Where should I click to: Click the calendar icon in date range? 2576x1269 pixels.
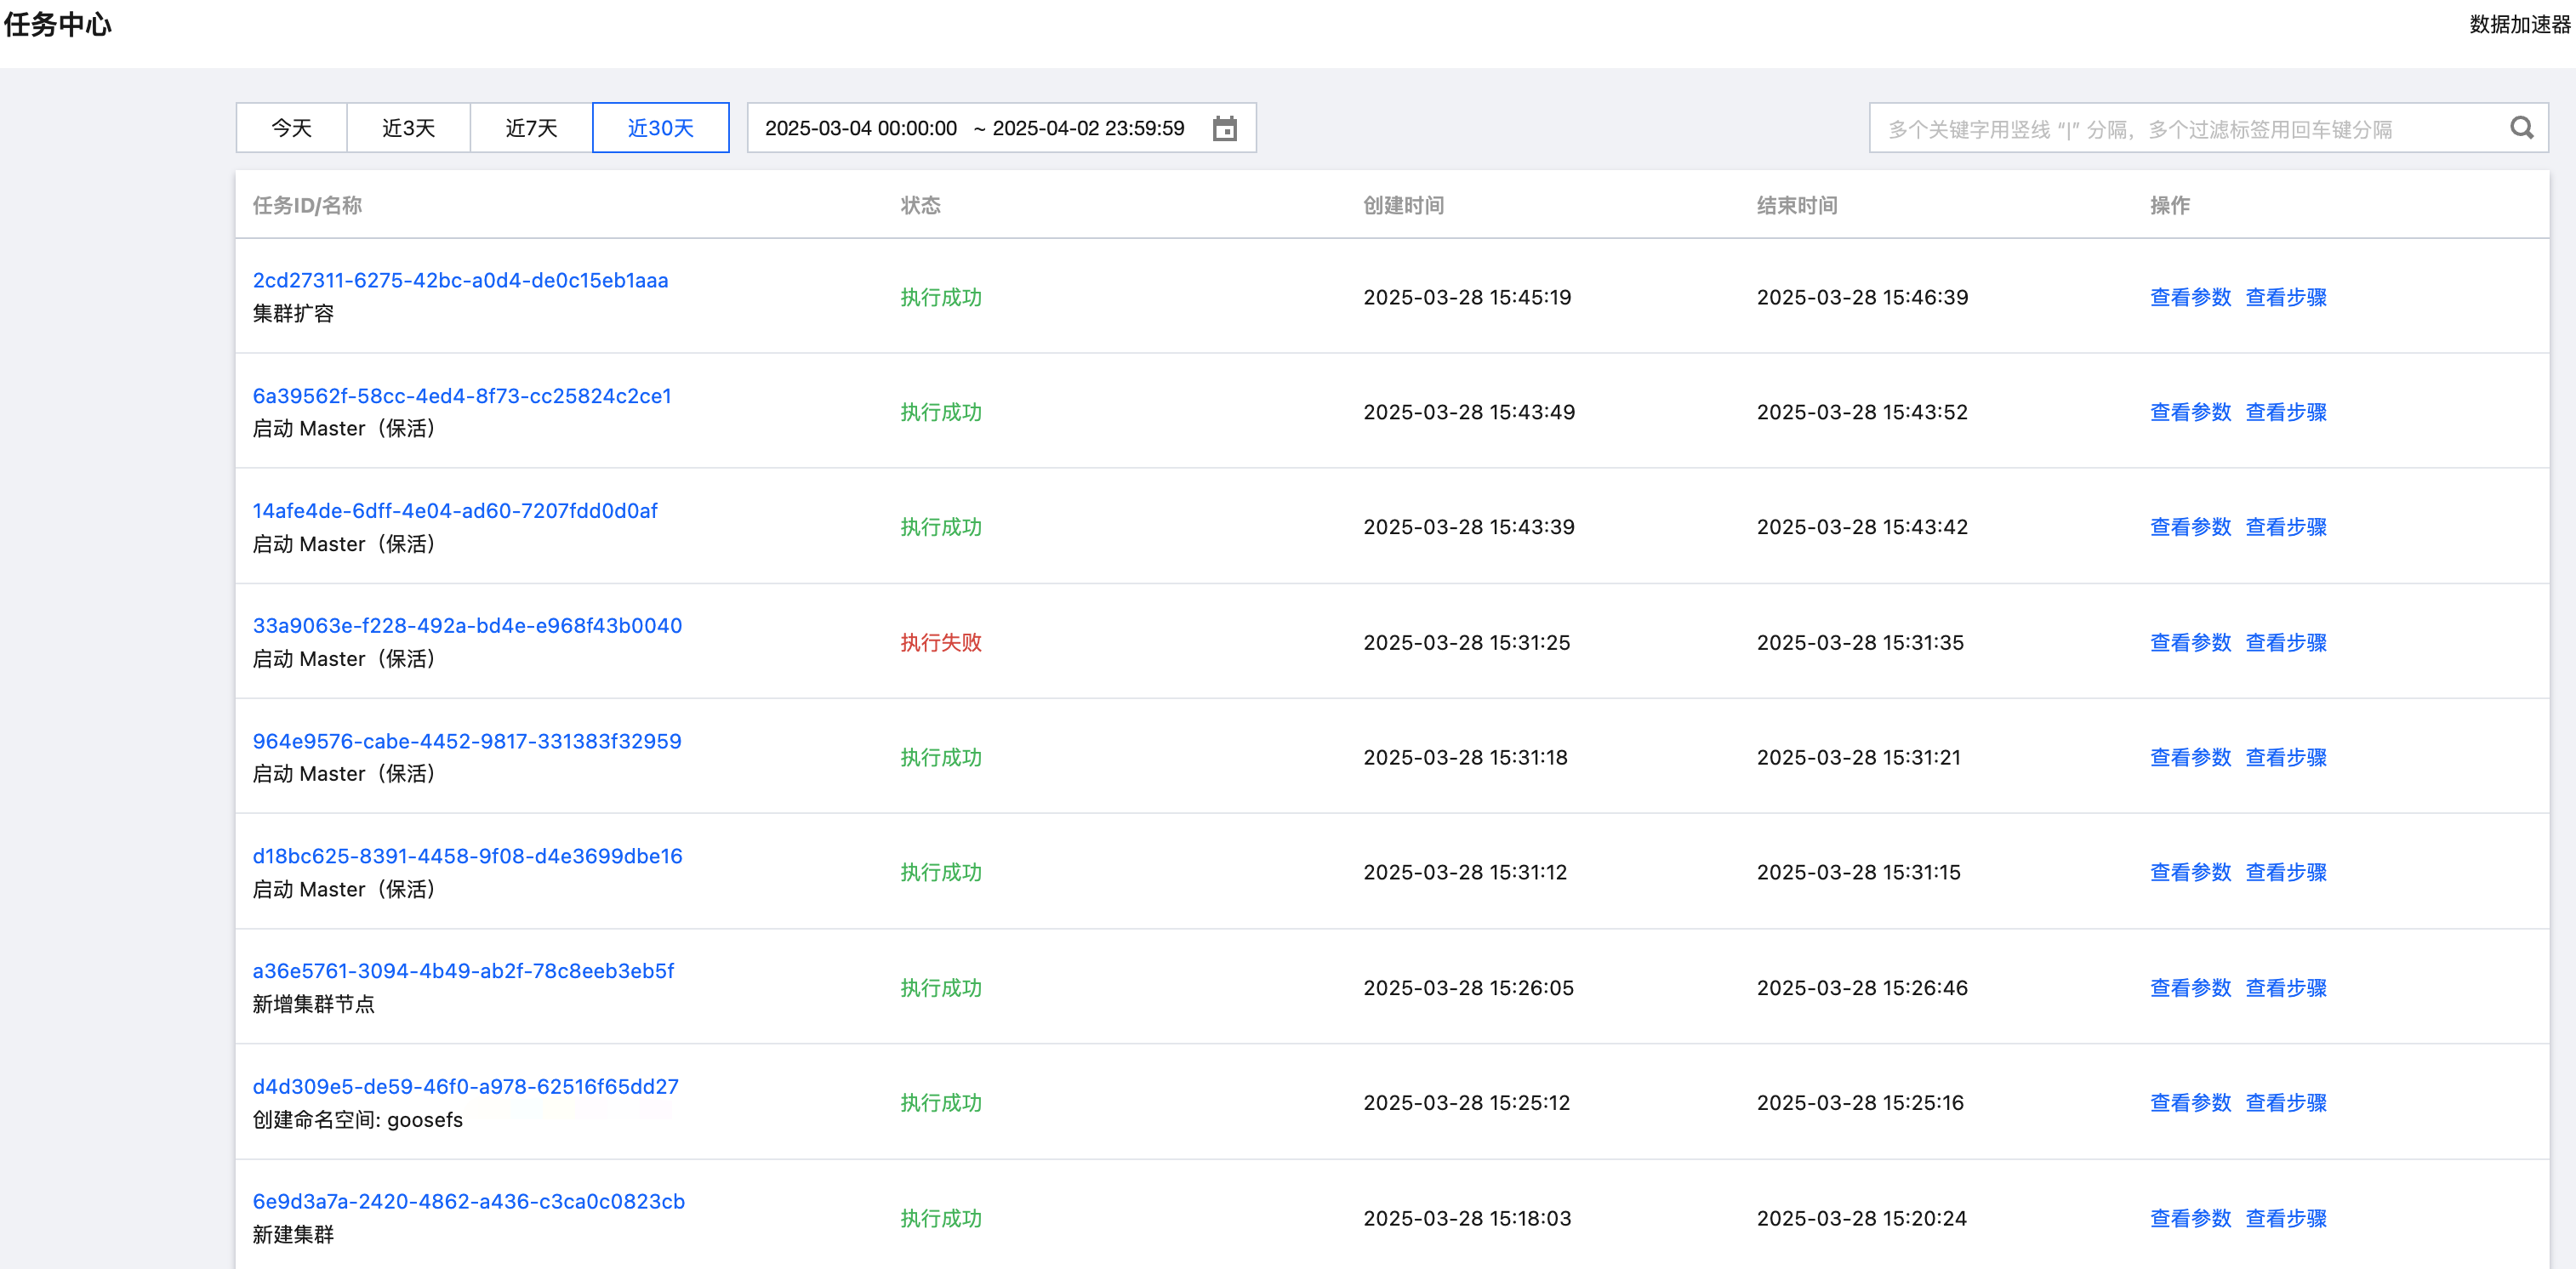[x=1224, y=129]
